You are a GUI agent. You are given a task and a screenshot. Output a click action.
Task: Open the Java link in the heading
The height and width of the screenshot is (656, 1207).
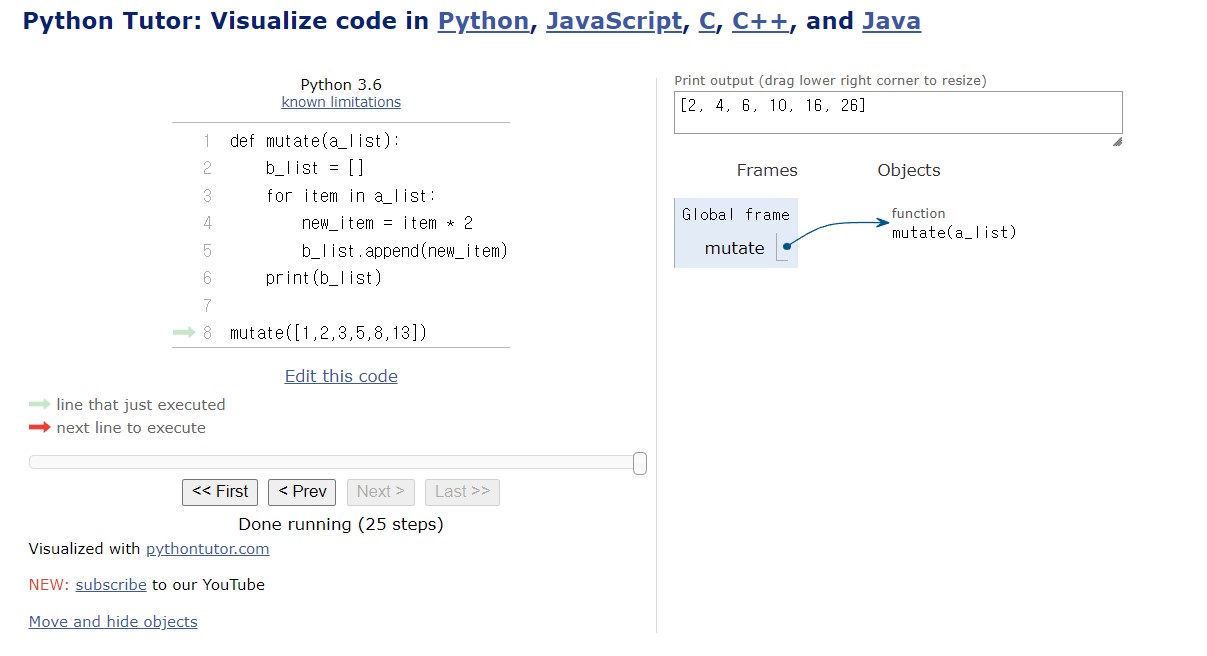coord(891,21)
